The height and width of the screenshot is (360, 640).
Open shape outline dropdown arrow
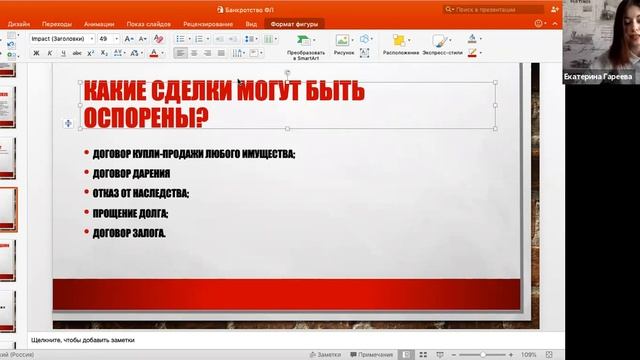[481, 53]
